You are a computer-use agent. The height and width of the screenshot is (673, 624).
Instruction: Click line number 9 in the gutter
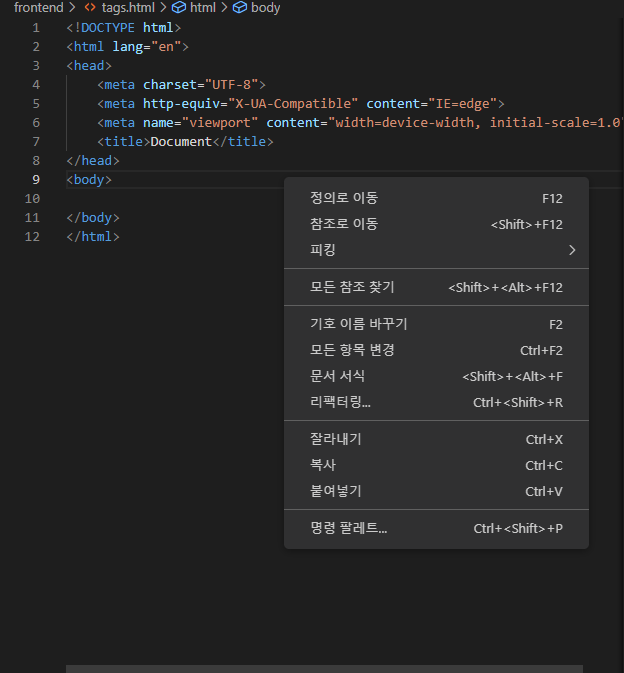pos(36,180)
